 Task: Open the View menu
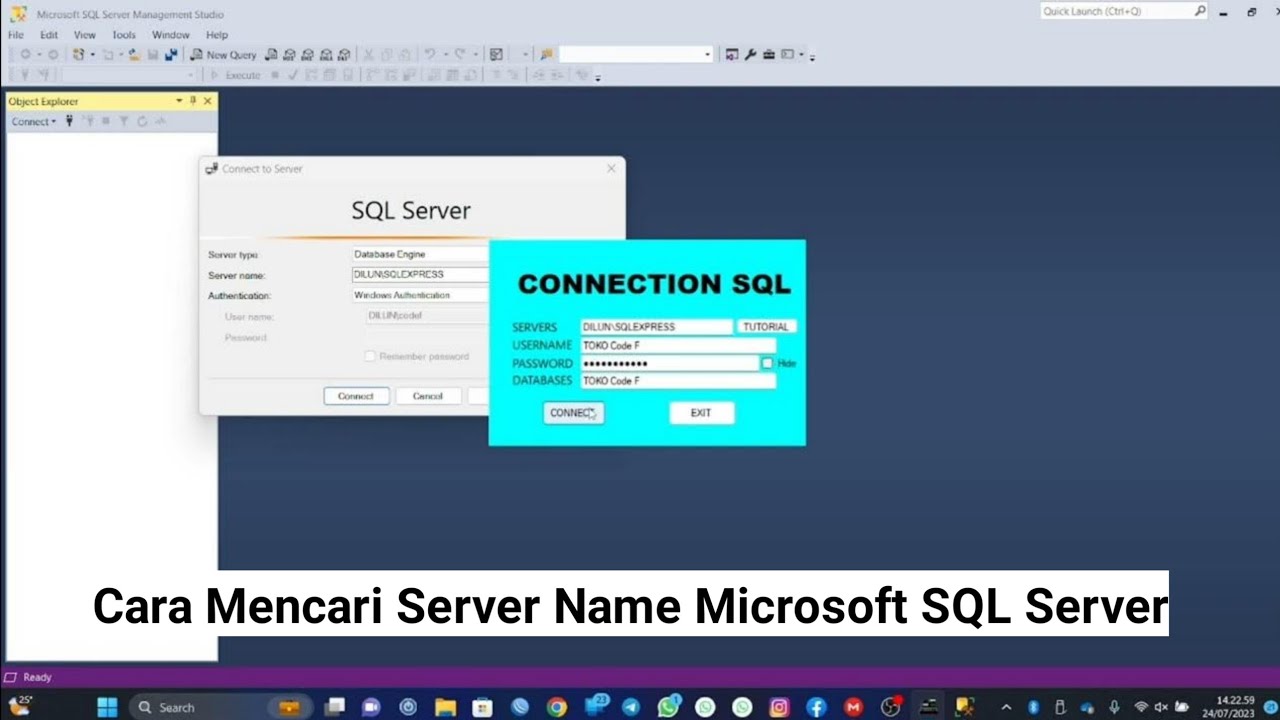pyautogui.click(x=85, y=35)
